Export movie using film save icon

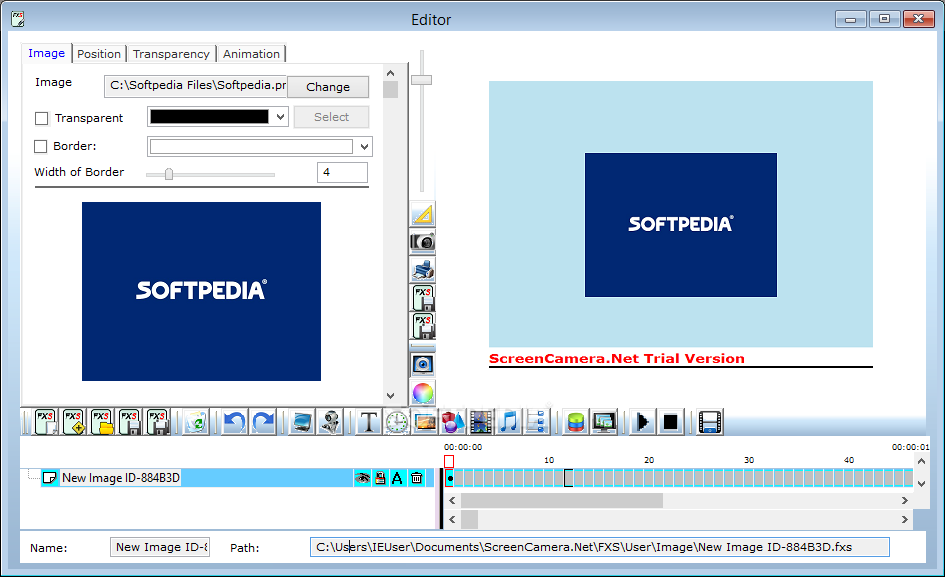coord(710,422)
